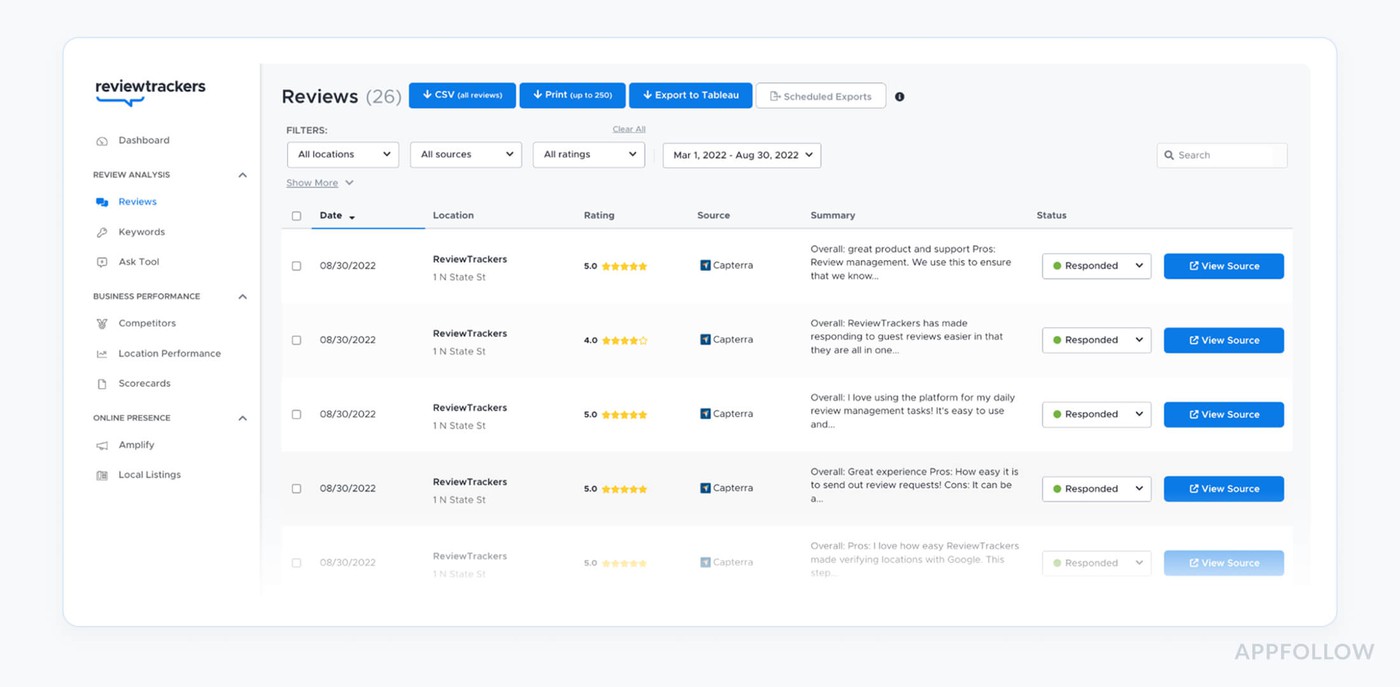1400x687 pixels.
Task: Open the All locations filter dropdown
Action: 343,154
